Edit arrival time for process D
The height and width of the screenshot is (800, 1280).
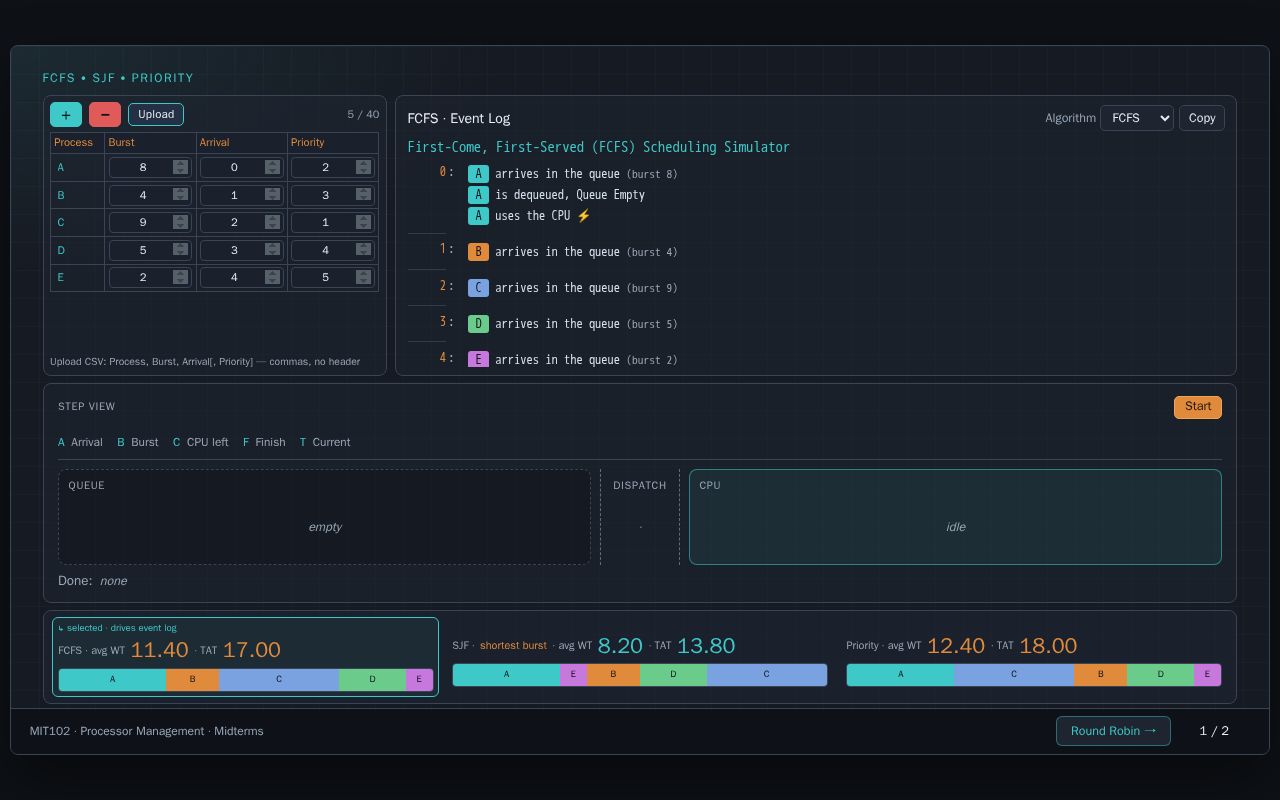241,250
